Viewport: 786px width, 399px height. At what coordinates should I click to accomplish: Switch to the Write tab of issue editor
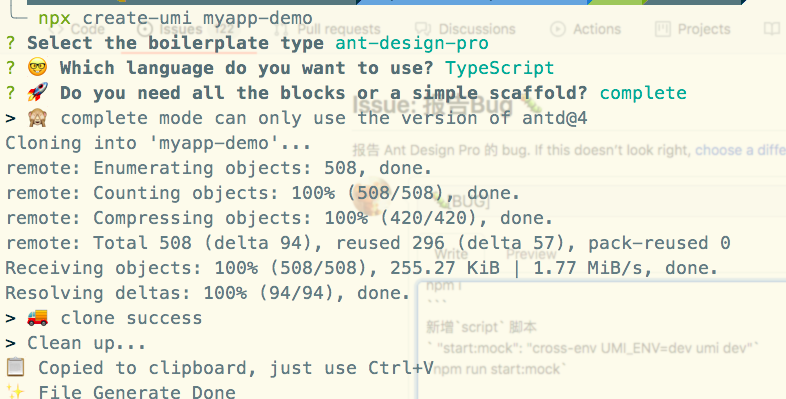(451, 254)
